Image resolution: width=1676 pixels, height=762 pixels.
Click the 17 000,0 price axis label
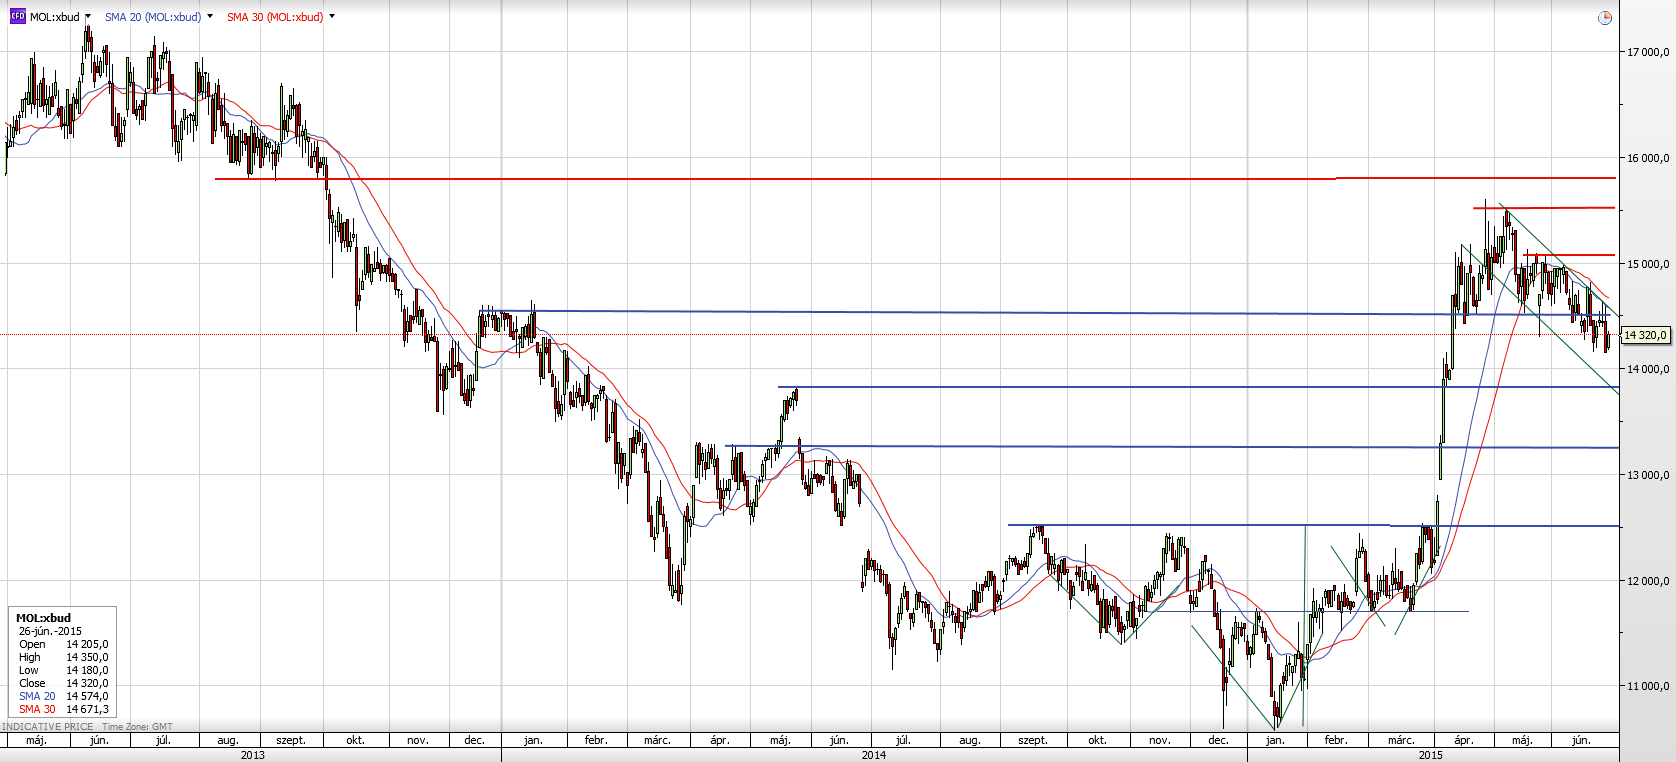(x=1647, y=52)
